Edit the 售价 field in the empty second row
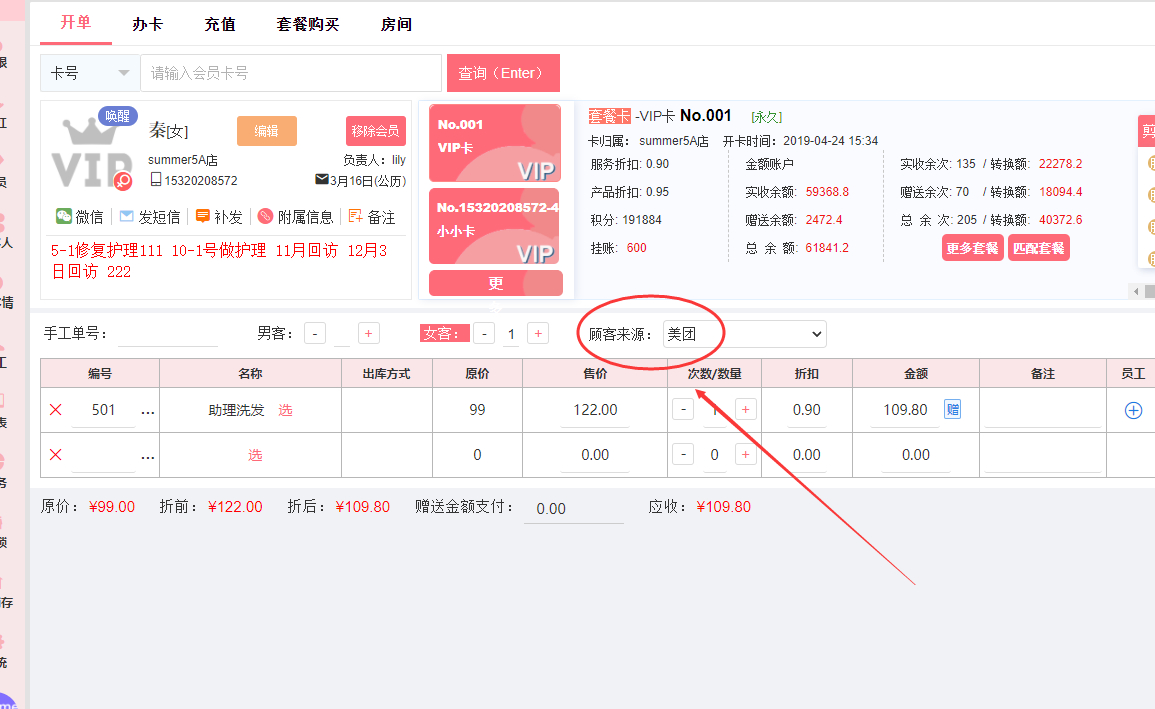Viewport: 1155px width, 709px height. pyautogui.click(x=595, y=455)
